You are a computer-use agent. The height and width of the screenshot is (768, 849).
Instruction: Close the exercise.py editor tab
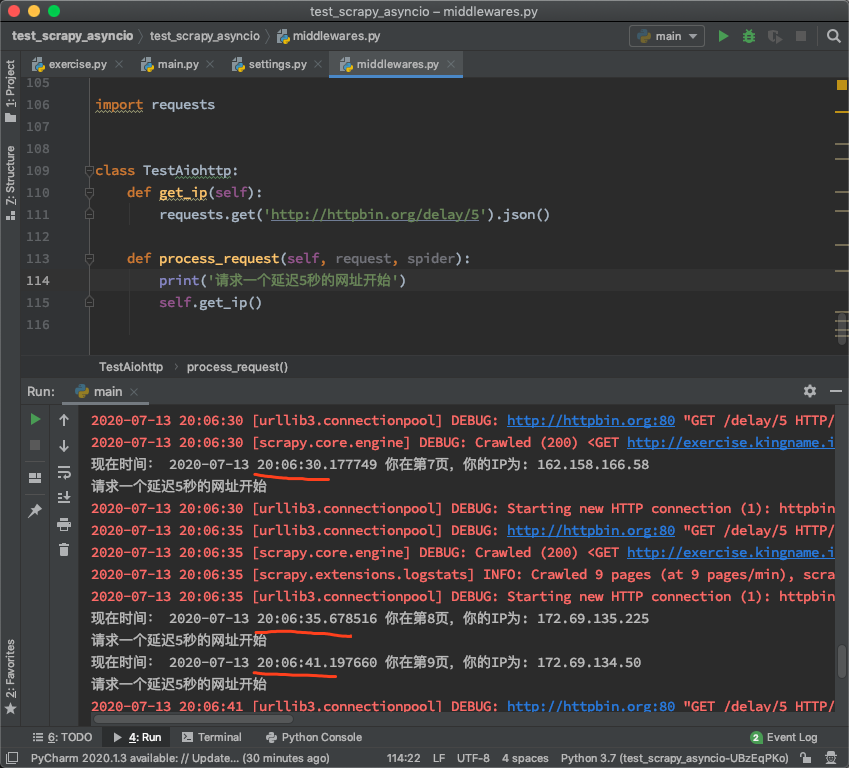[x=118, y=64]
